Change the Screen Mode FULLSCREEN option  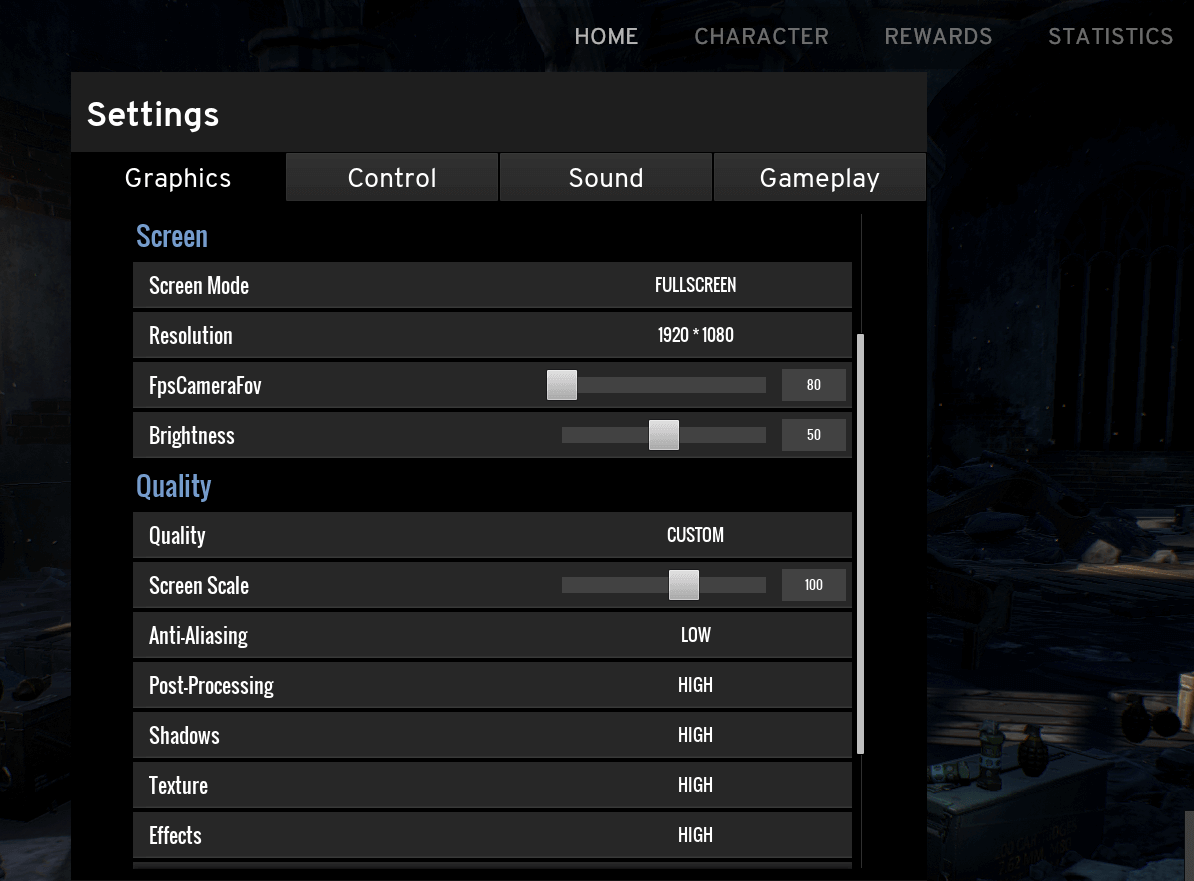(695, 285)
